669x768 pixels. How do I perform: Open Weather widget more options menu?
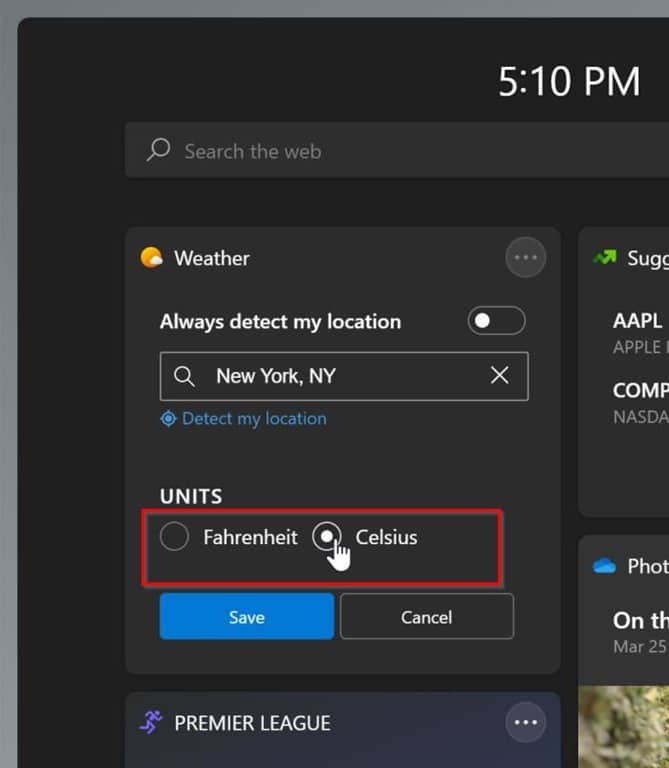(526, 258)
